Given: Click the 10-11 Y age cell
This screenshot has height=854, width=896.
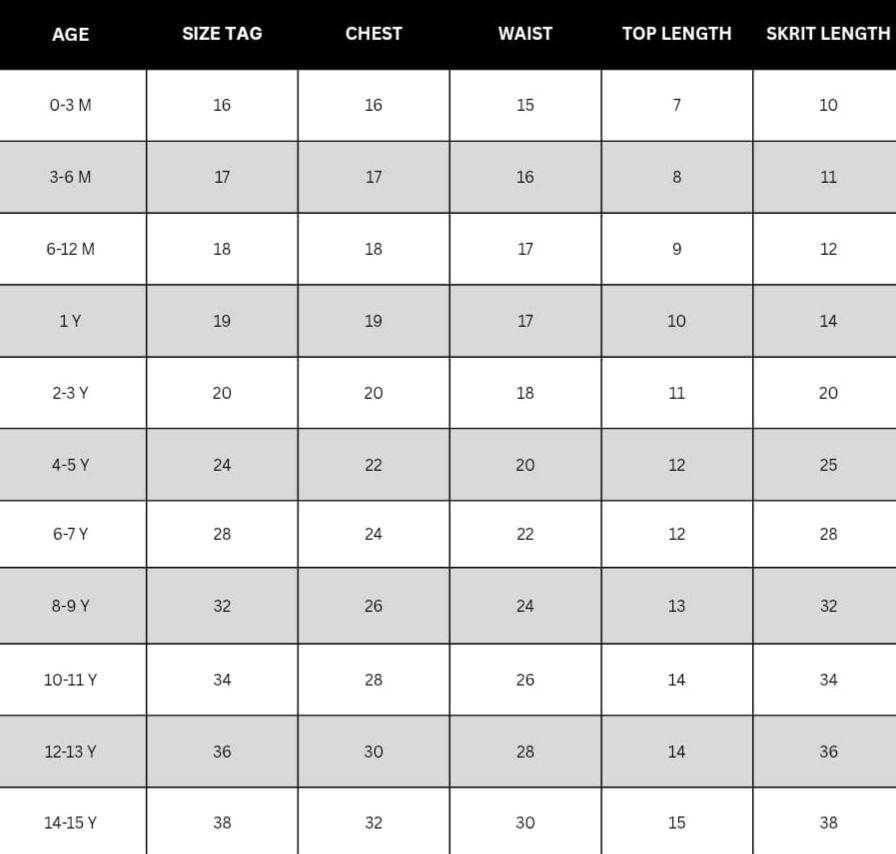Looking at the screenshot, I should pyautogui.click(x=70, y=680).
